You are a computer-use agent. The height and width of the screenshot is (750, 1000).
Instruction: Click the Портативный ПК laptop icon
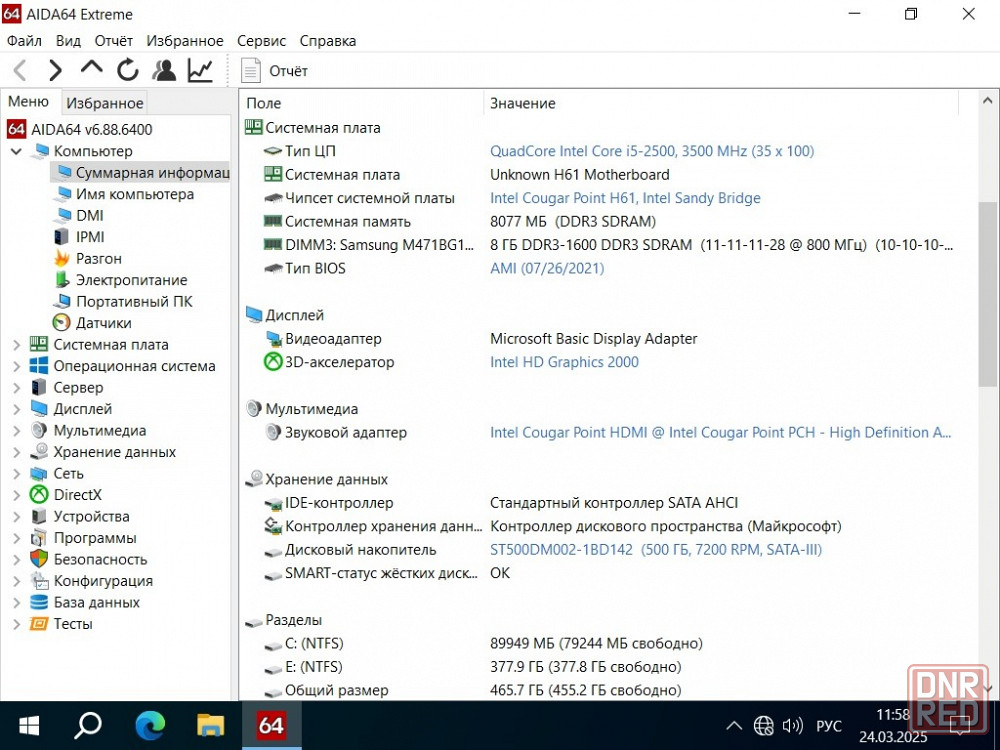pos(62,301)
